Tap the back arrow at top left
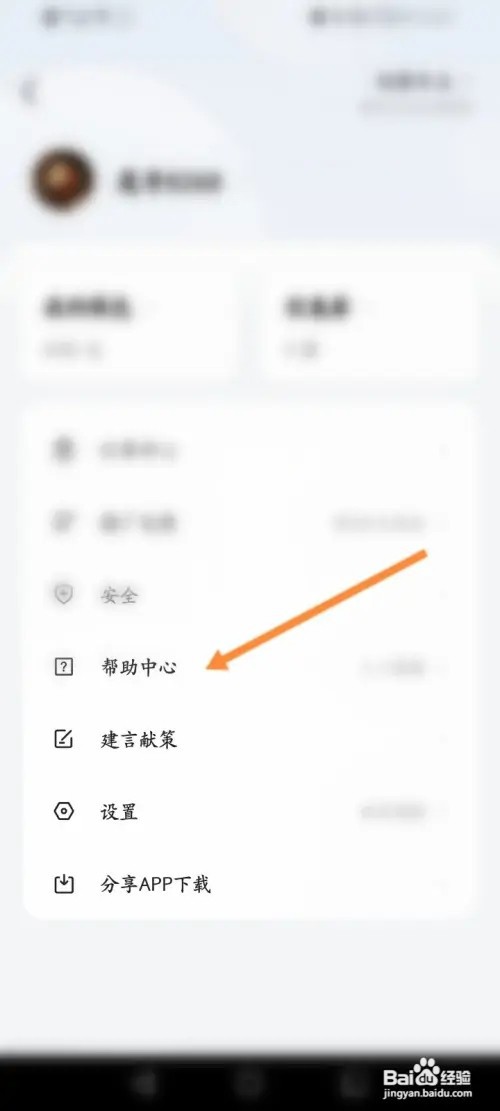 28,91
